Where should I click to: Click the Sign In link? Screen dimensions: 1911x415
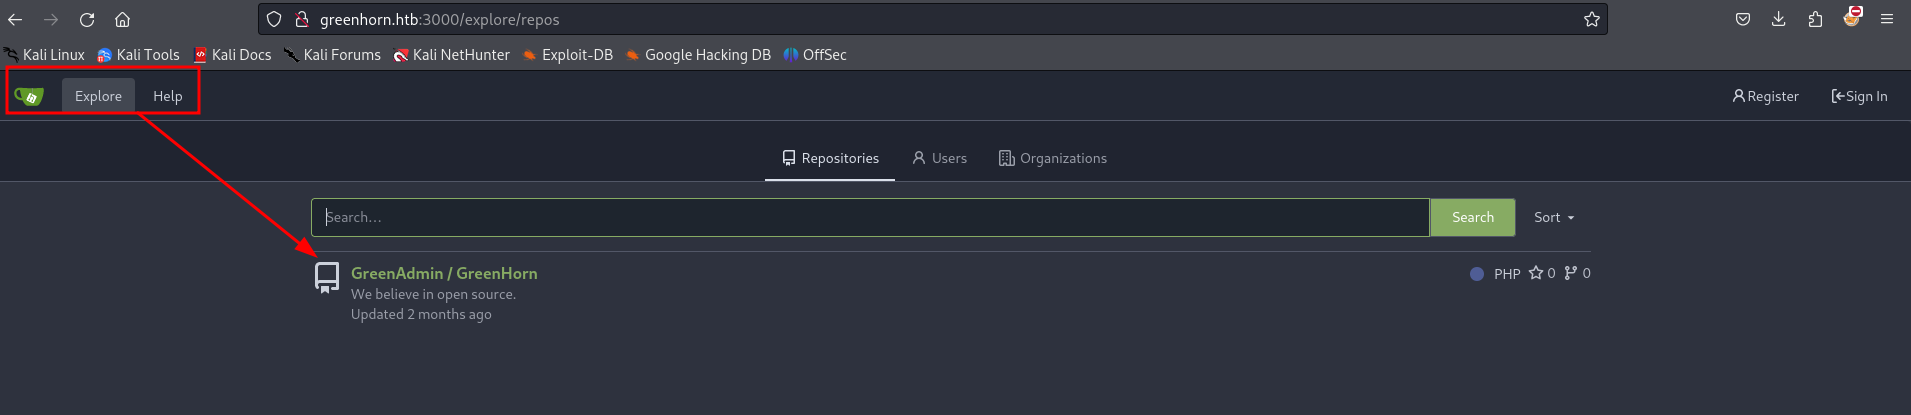[1859, 96]
